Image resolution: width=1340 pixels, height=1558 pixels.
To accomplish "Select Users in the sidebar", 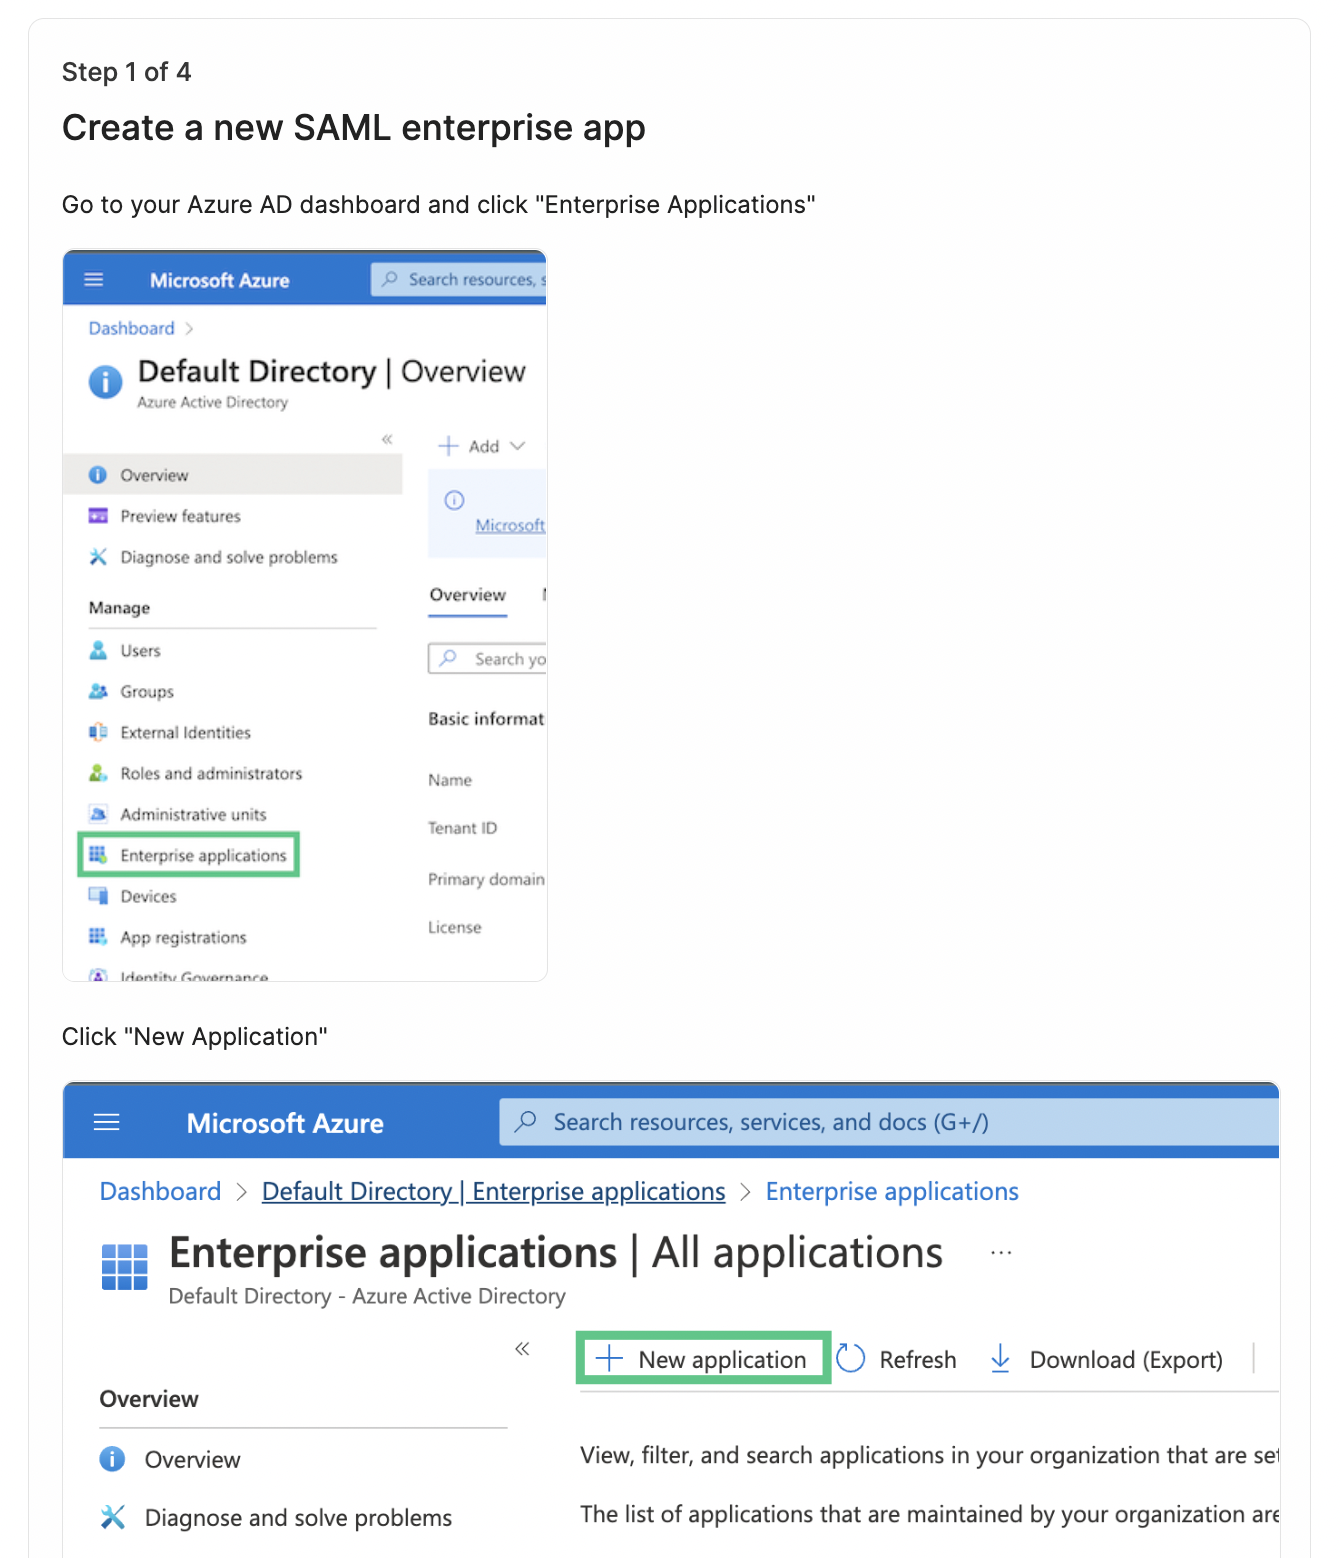I will pyautogui.click(x=139, y=650).
